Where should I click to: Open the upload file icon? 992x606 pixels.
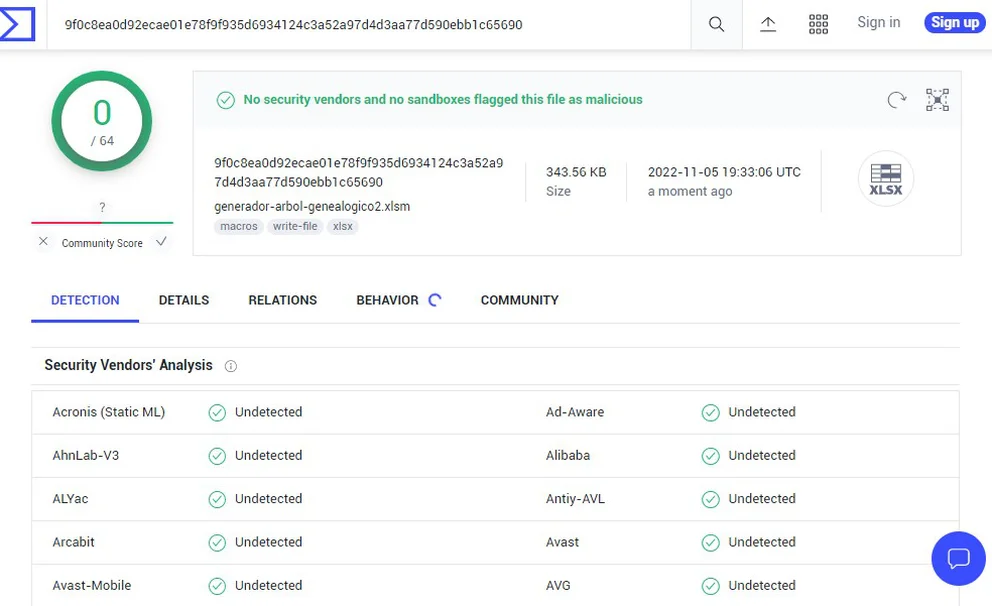tap(767, 24)
